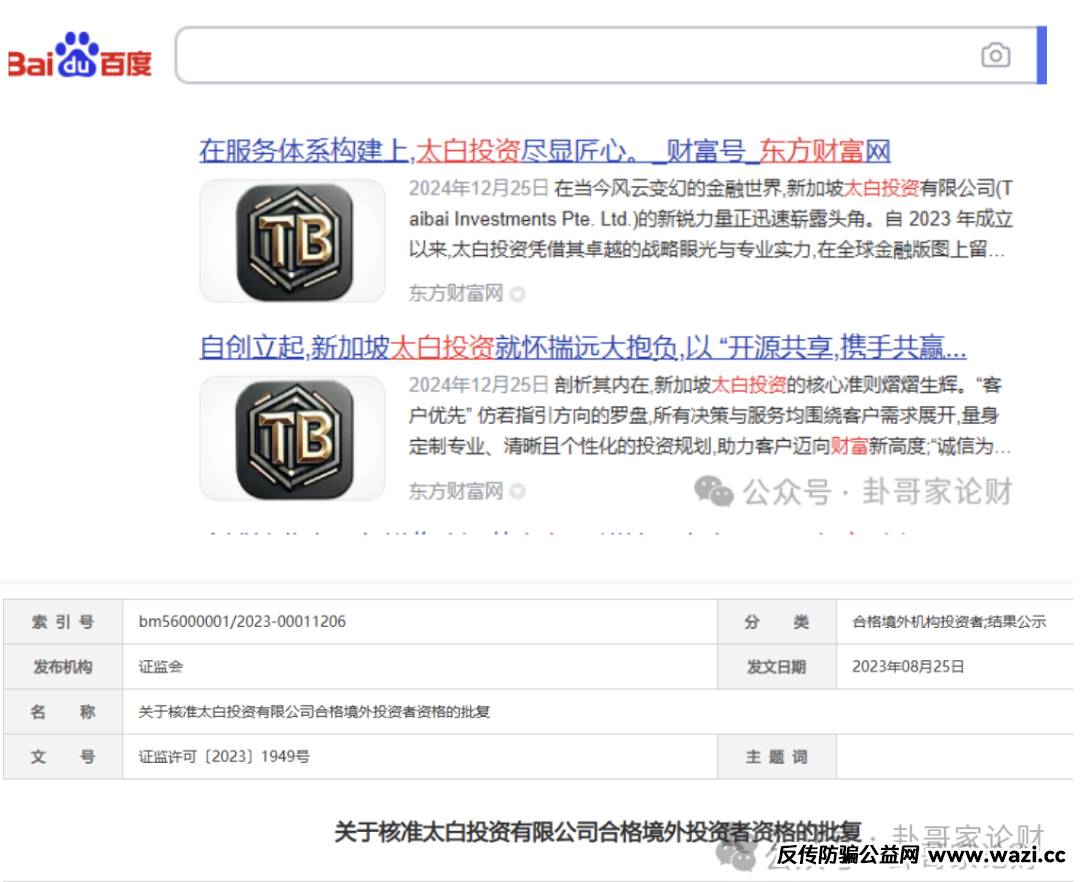Click the Baidu logo
The height and width of the screenshot is (882, 1080).
[x=78, y=56]
